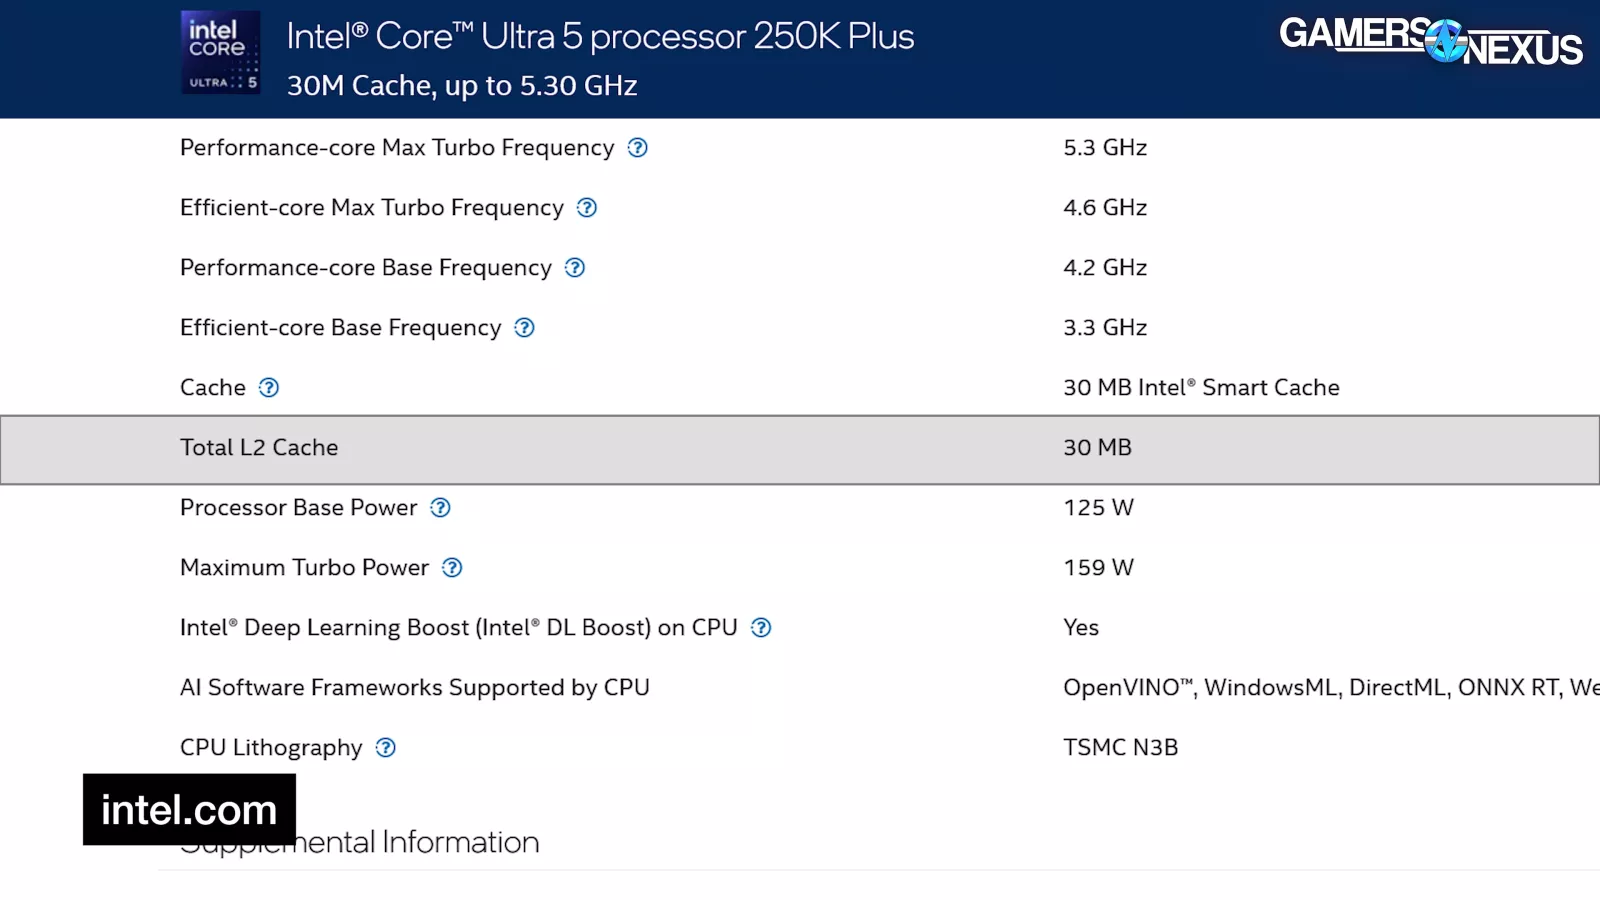Click help icon beside Efficient-core Max Turbo Frequency
This screenshot has height=900, width=1600.
click(587, 208)
